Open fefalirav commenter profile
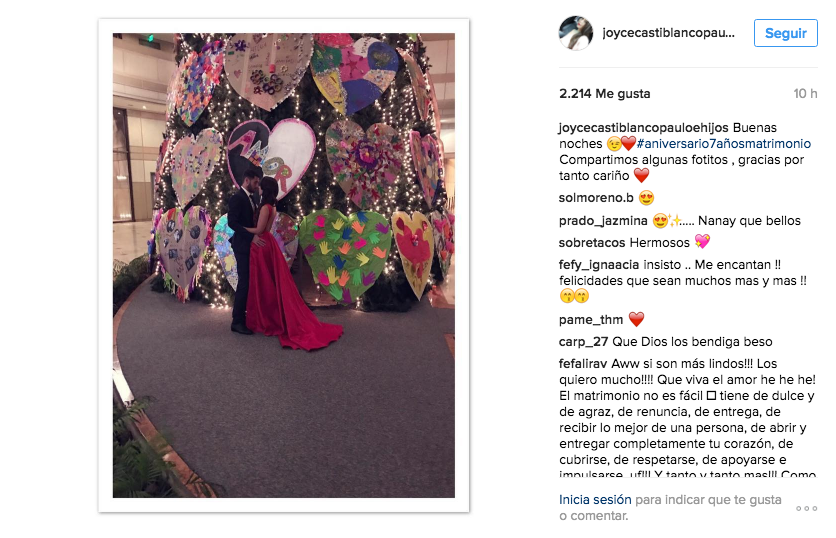This screenshot has height=538, width=836. 583,364
